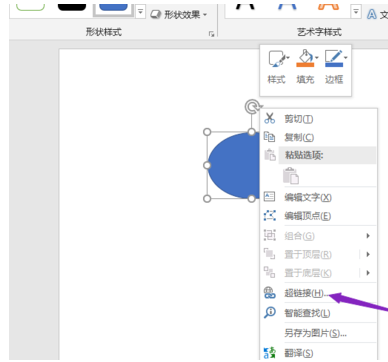Choose 翻译(S) translate entry
This screenshot has height=362, width=388.
(318, 353)
